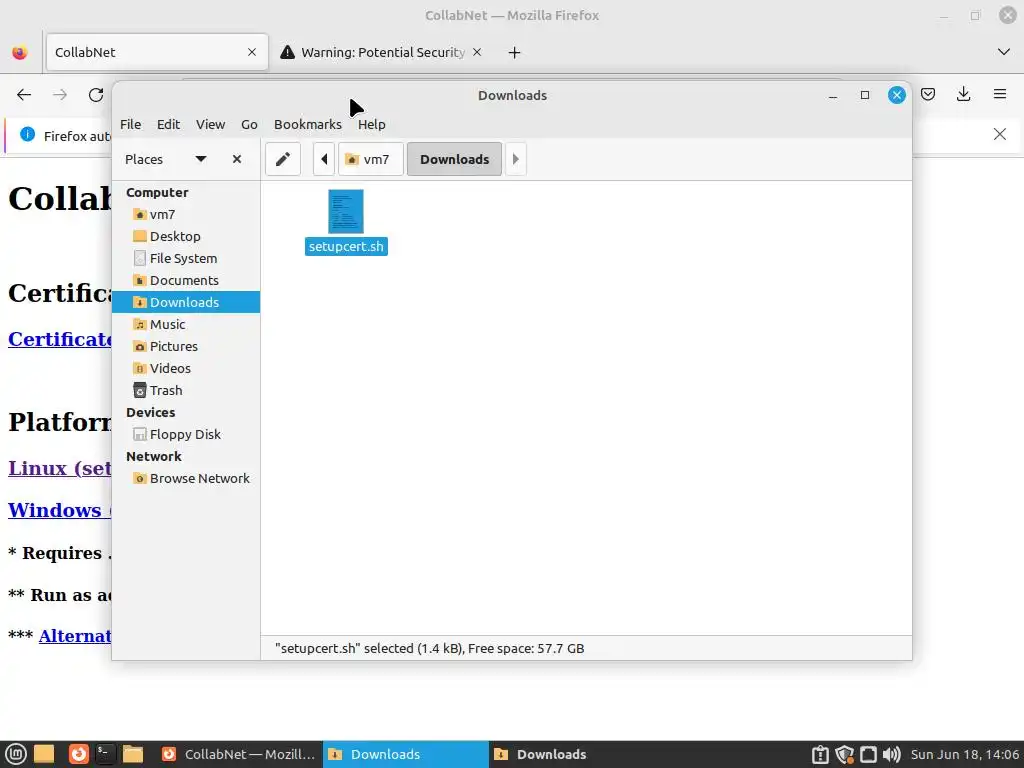
Task: Open the Linux Mint start menu
Action: pos(16,754)
